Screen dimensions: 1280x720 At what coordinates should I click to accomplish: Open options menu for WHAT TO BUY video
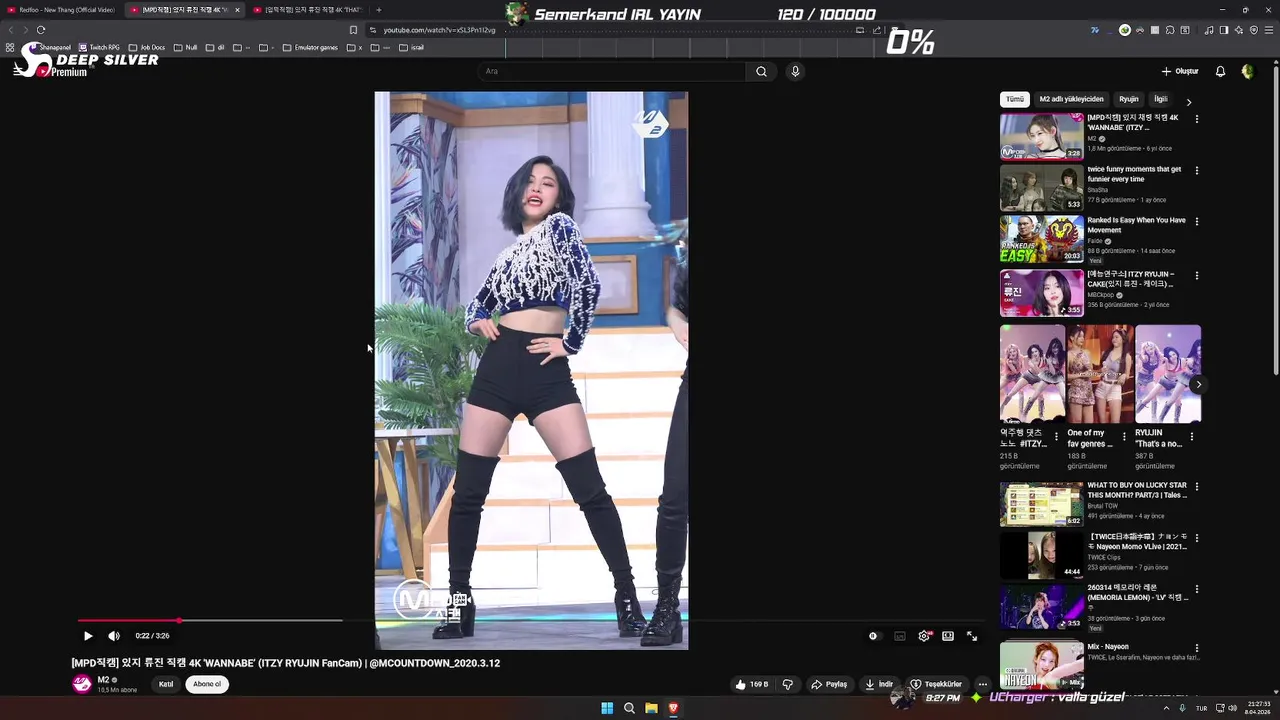point(1196,487)
